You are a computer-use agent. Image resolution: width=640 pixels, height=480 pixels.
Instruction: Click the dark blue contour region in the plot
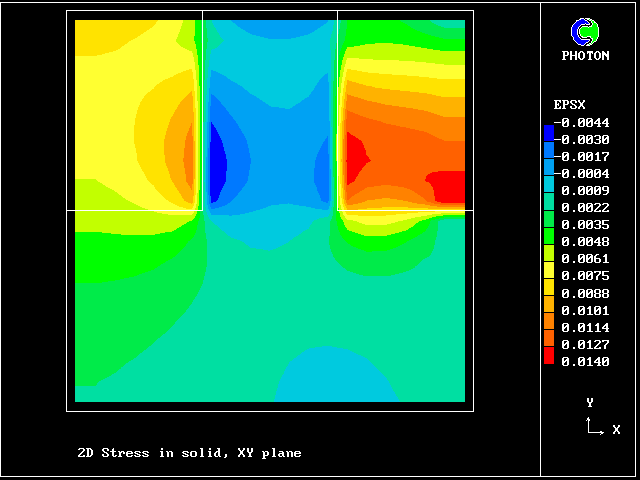point(217,160)
